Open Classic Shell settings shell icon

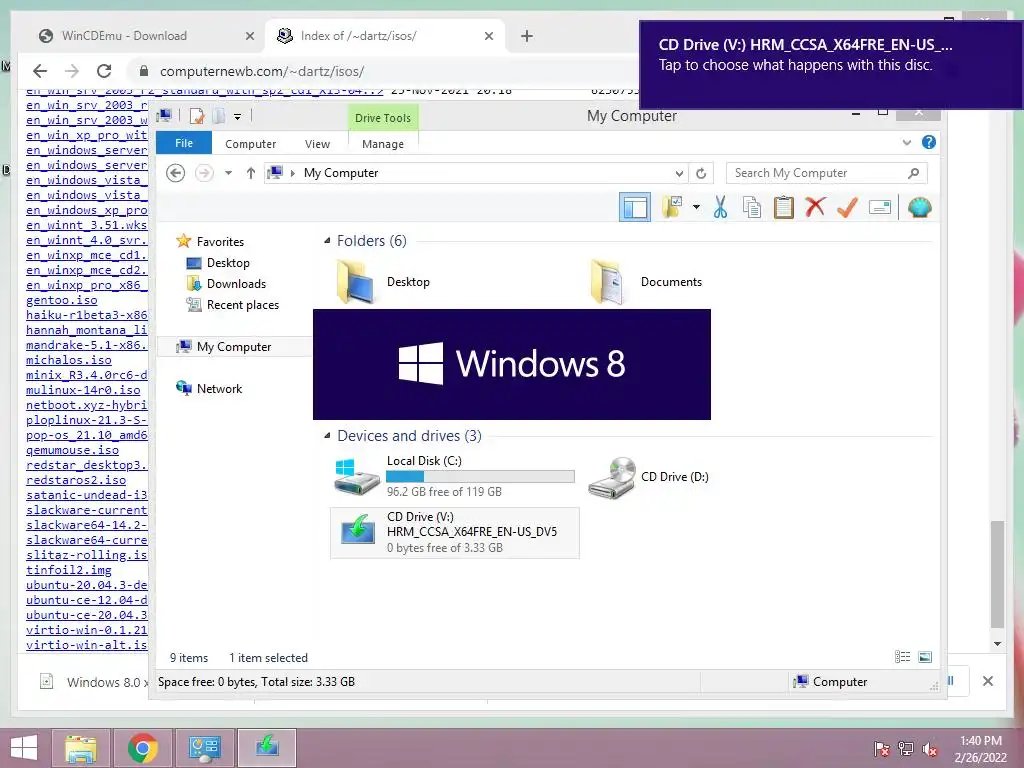pyautogui.click(x=920, y=208)
